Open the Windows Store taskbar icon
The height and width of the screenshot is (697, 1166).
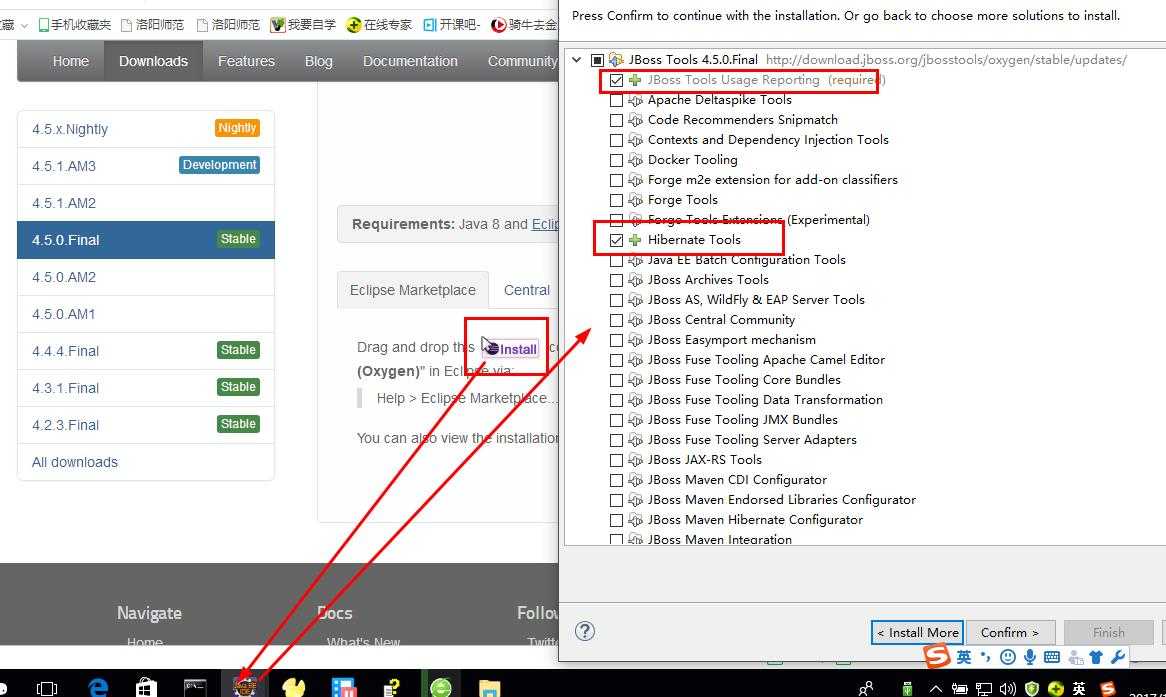point(146,687)
